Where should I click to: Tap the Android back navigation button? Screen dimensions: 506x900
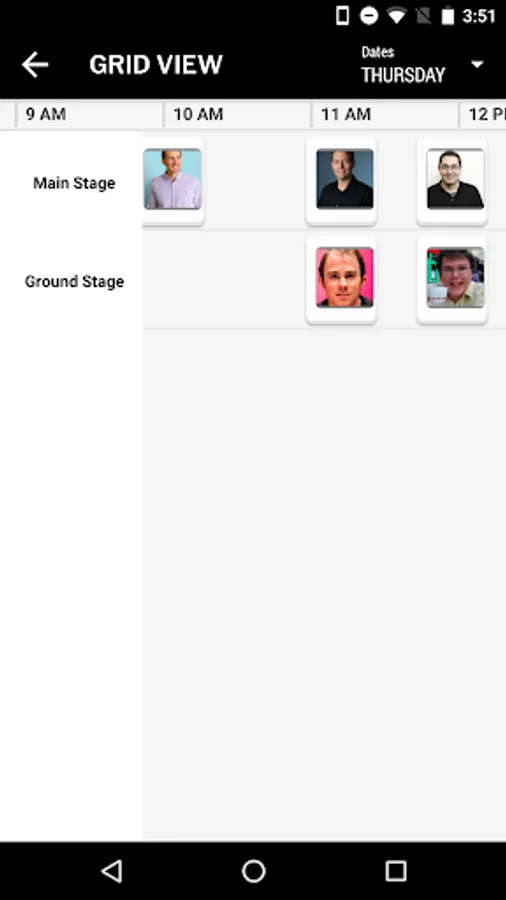pyautogui.click(x=112, y=871)
